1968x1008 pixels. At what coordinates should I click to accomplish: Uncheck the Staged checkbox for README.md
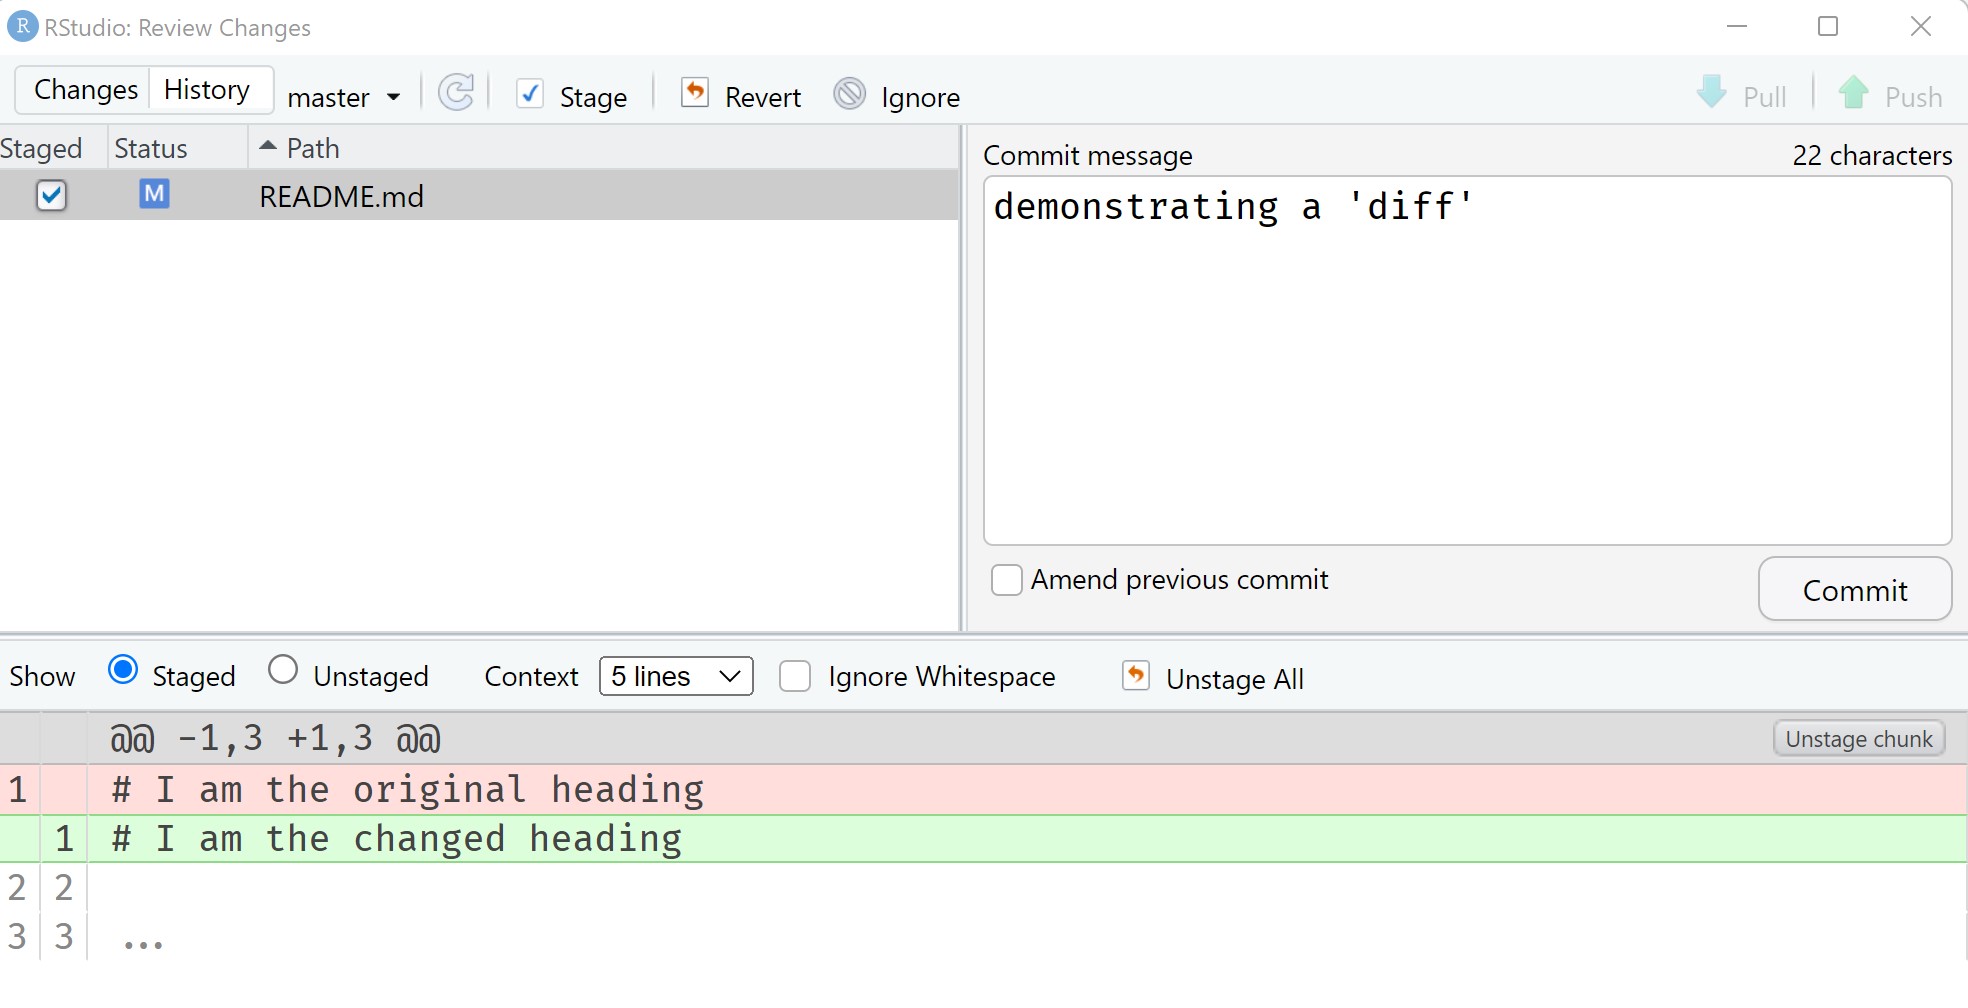coord(52,195)
